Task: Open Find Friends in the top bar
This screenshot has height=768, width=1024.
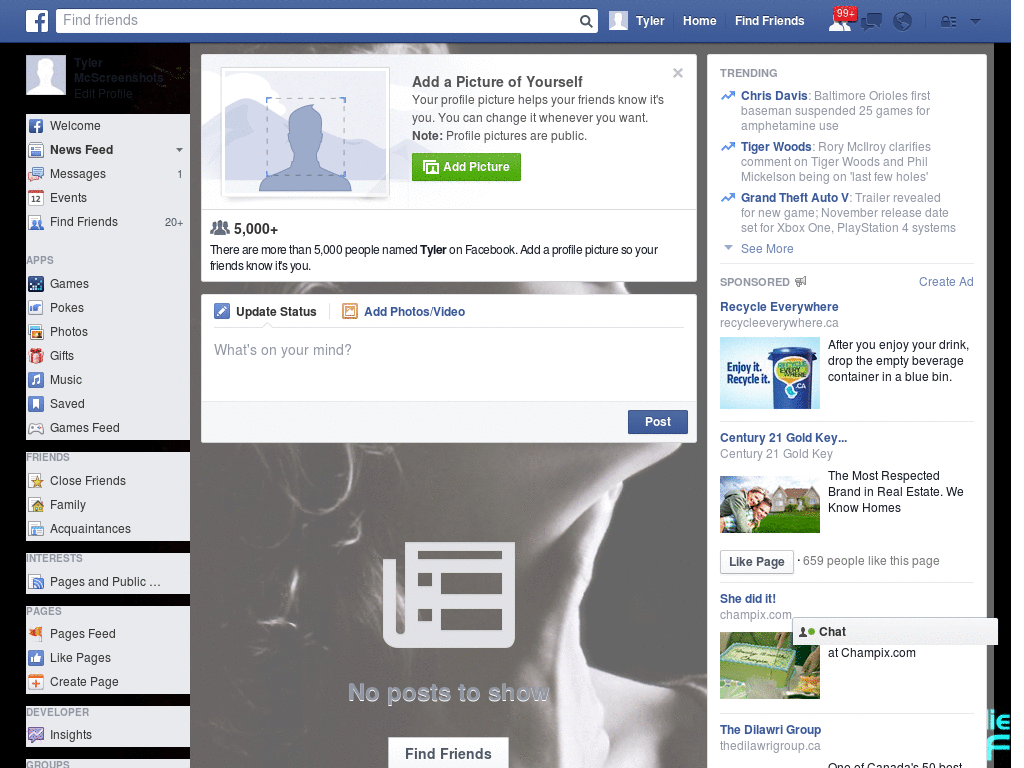Action: pyautogui.click(x=769, y=21)
